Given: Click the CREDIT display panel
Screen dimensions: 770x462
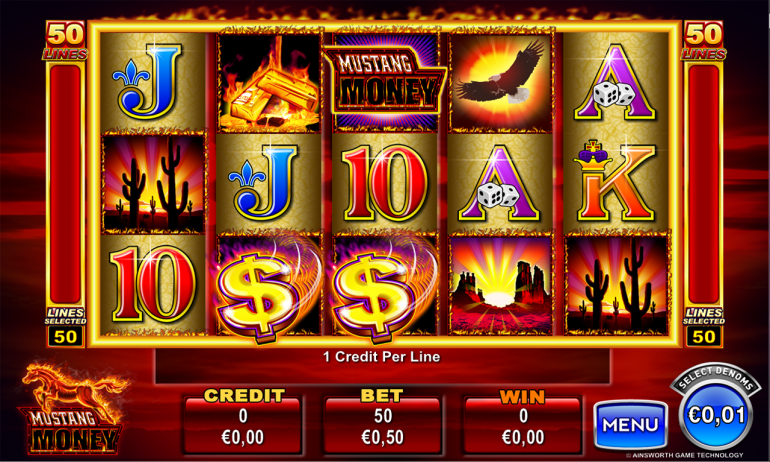Looking at the screenshot, I should point(243,421).
